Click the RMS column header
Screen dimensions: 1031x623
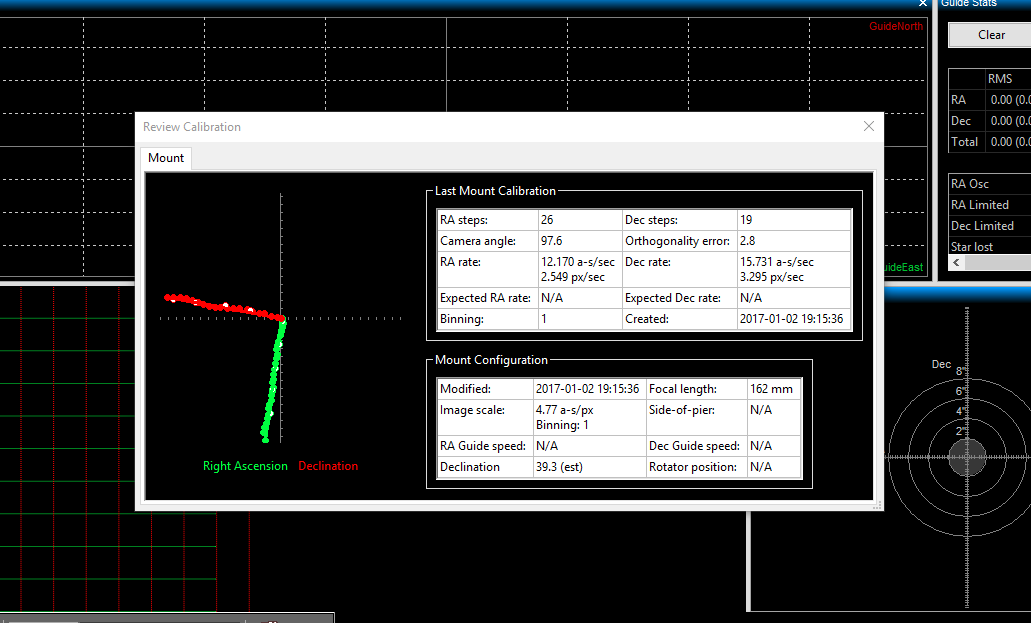(x=1000, y=79)
